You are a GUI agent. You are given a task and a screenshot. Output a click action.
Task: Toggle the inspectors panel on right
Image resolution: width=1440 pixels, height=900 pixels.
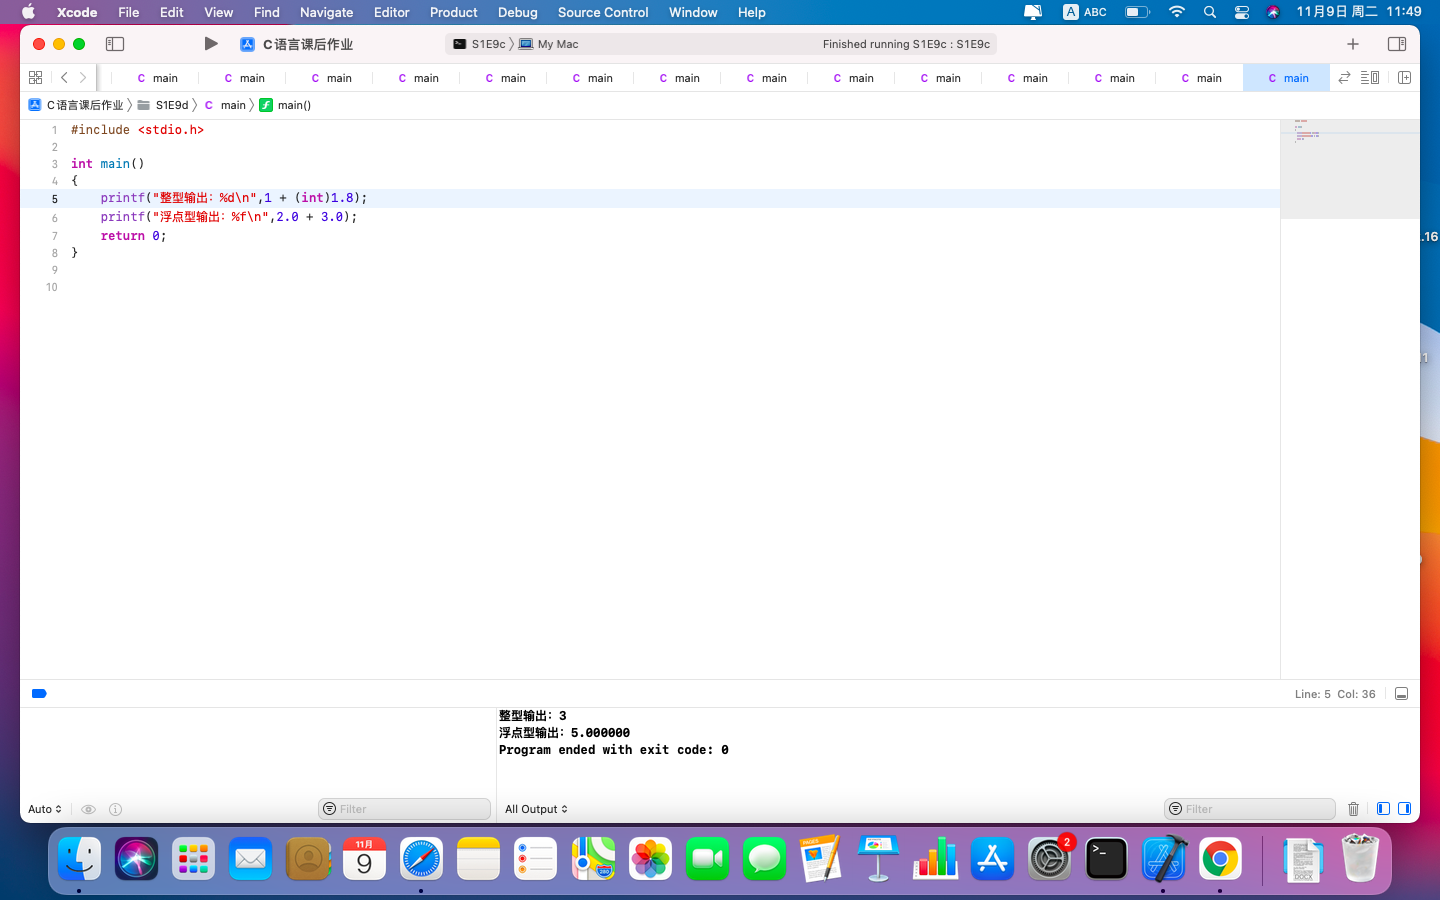tap(1397, 44)
